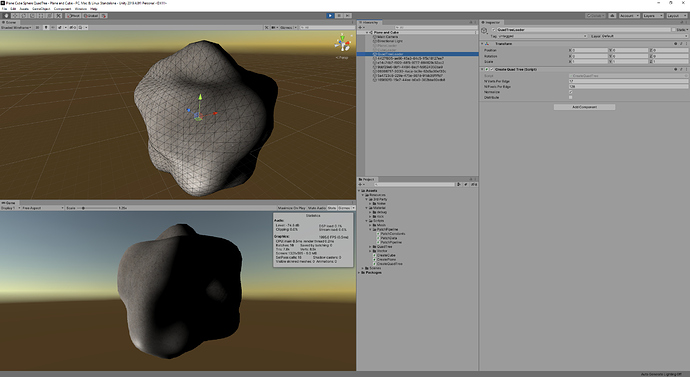Open the Account dropdown
Screen dimensions: 690x377
click(629, 16)
